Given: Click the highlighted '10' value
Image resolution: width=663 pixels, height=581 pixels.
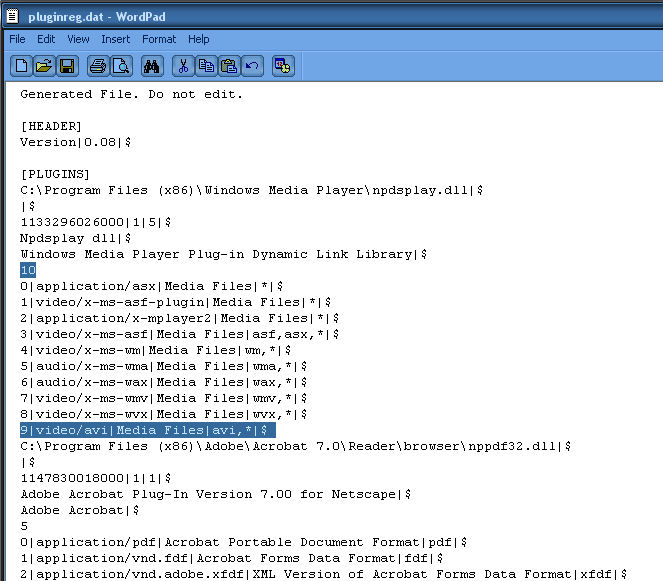Looking at the screenshot, I should coord(28,270).
